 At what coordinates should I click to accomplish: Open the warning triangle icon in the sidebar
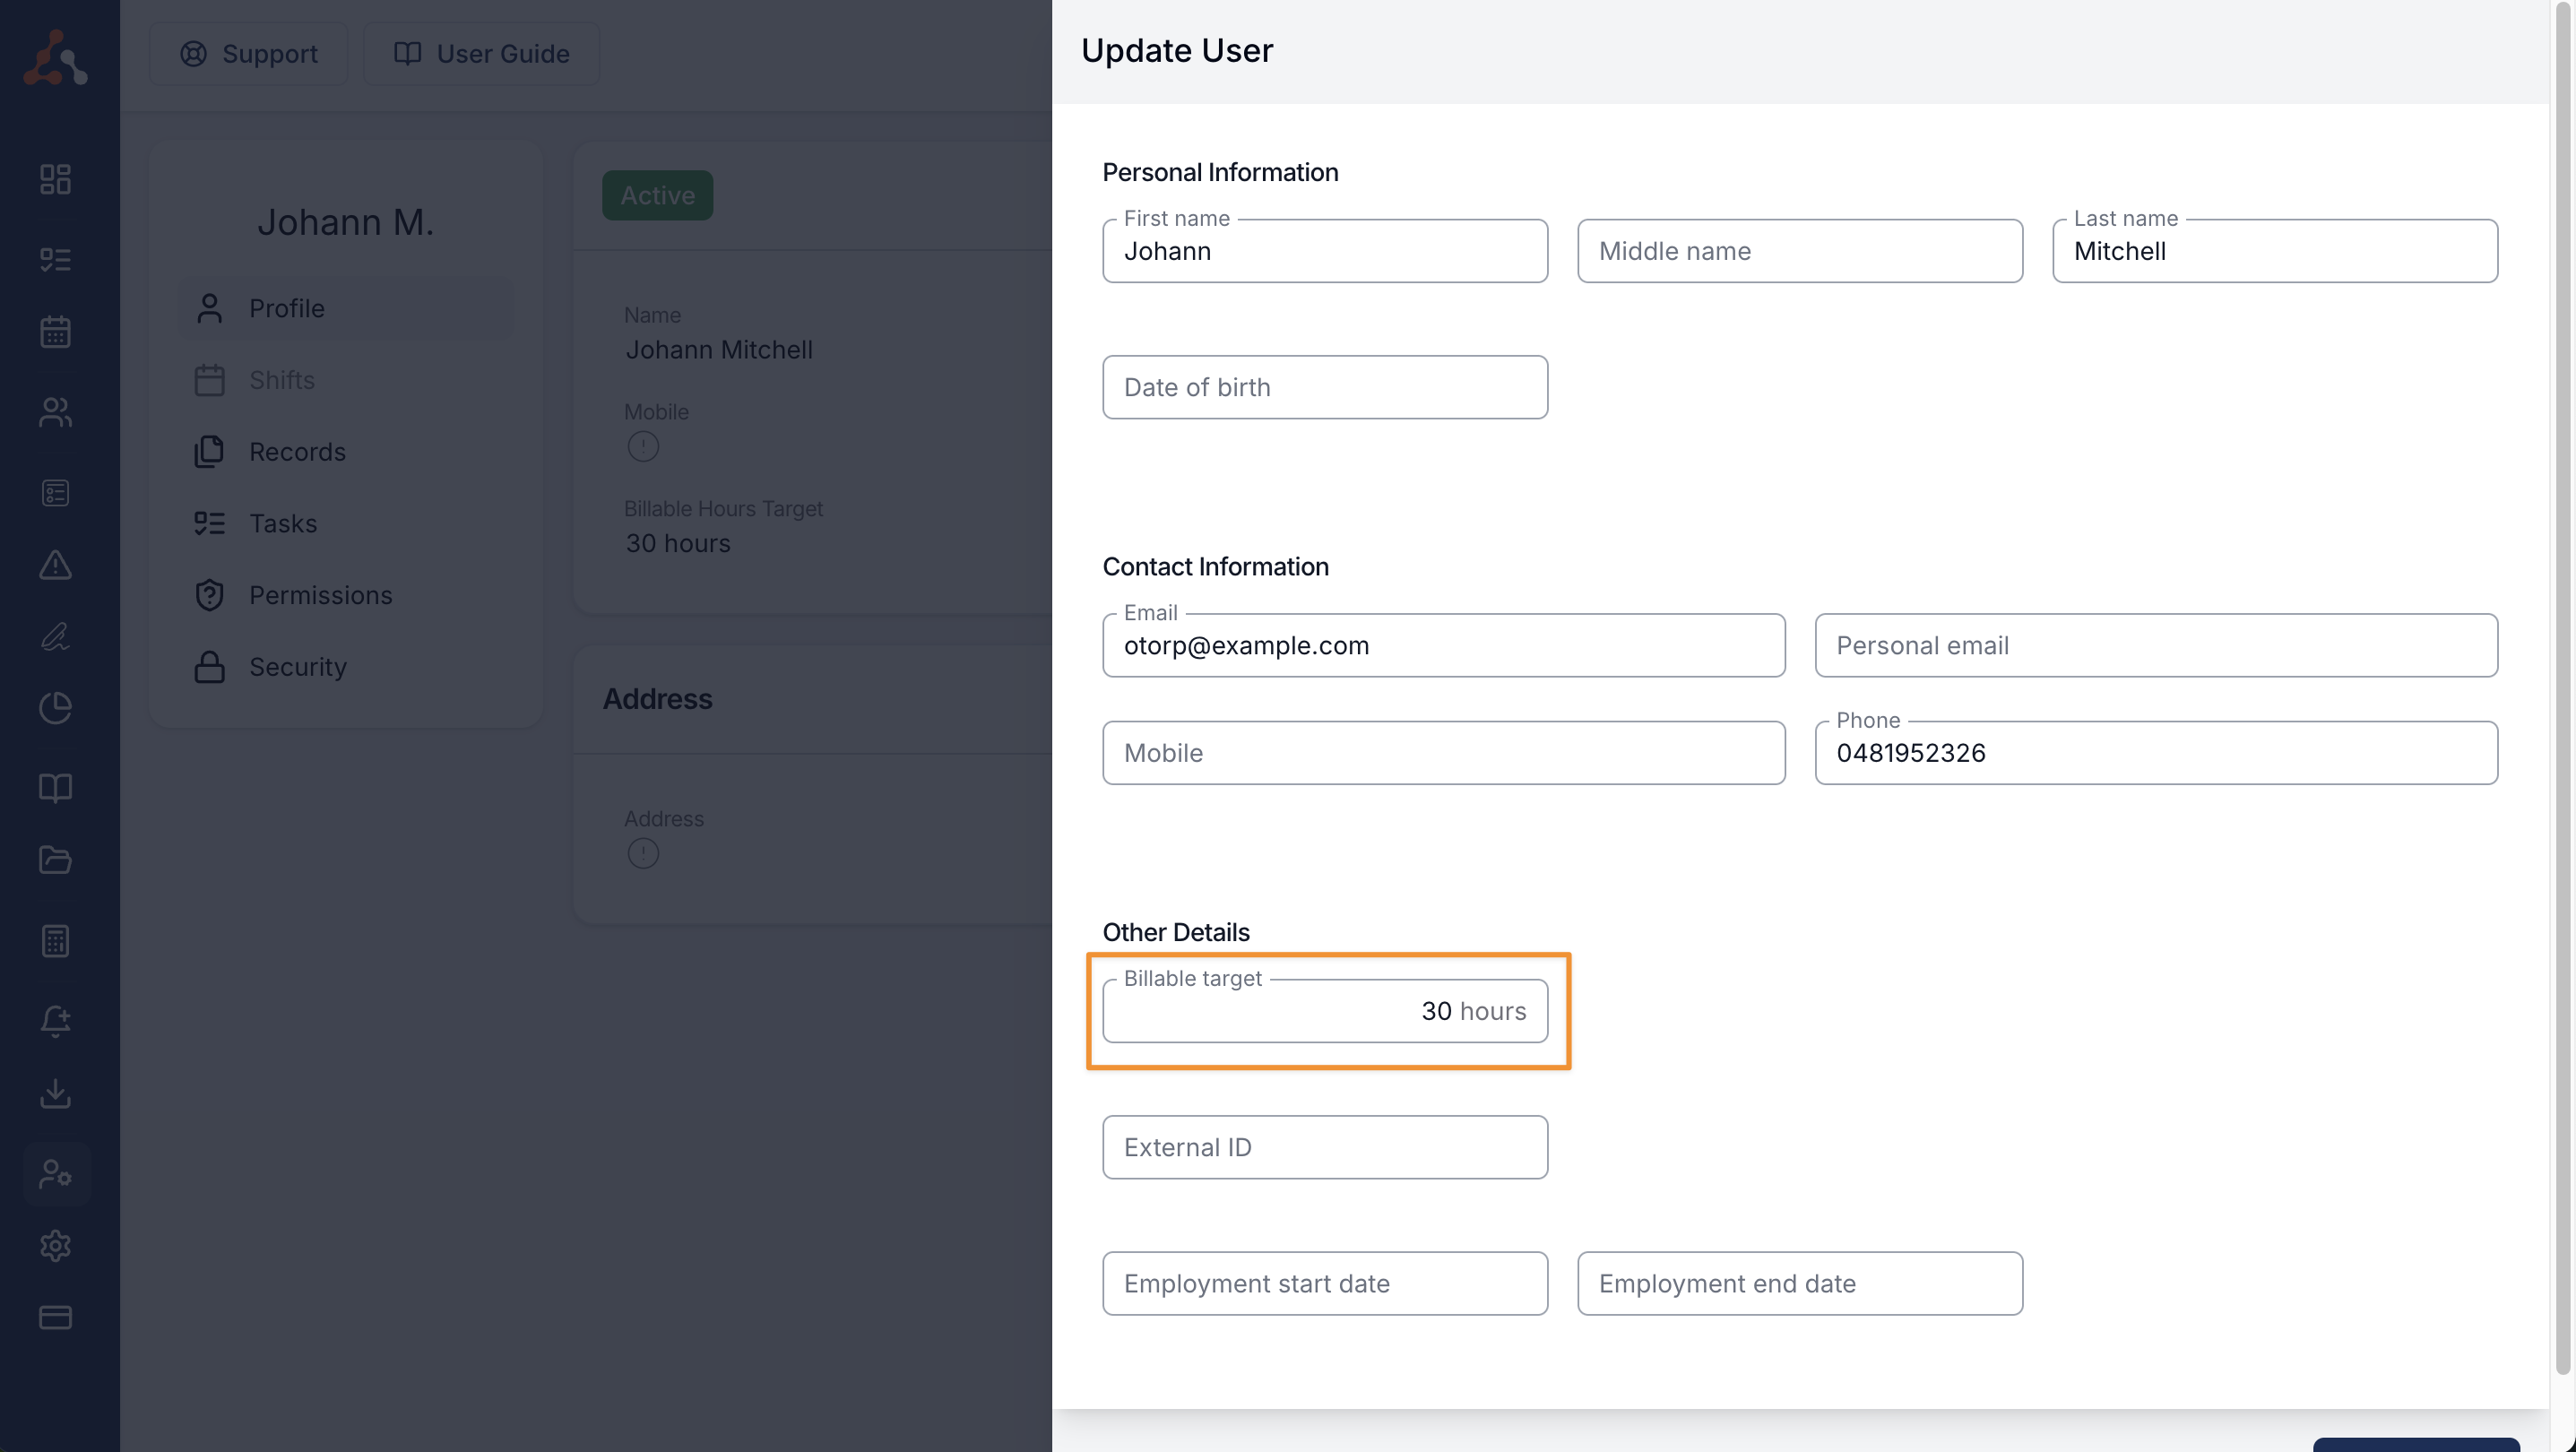55,565
